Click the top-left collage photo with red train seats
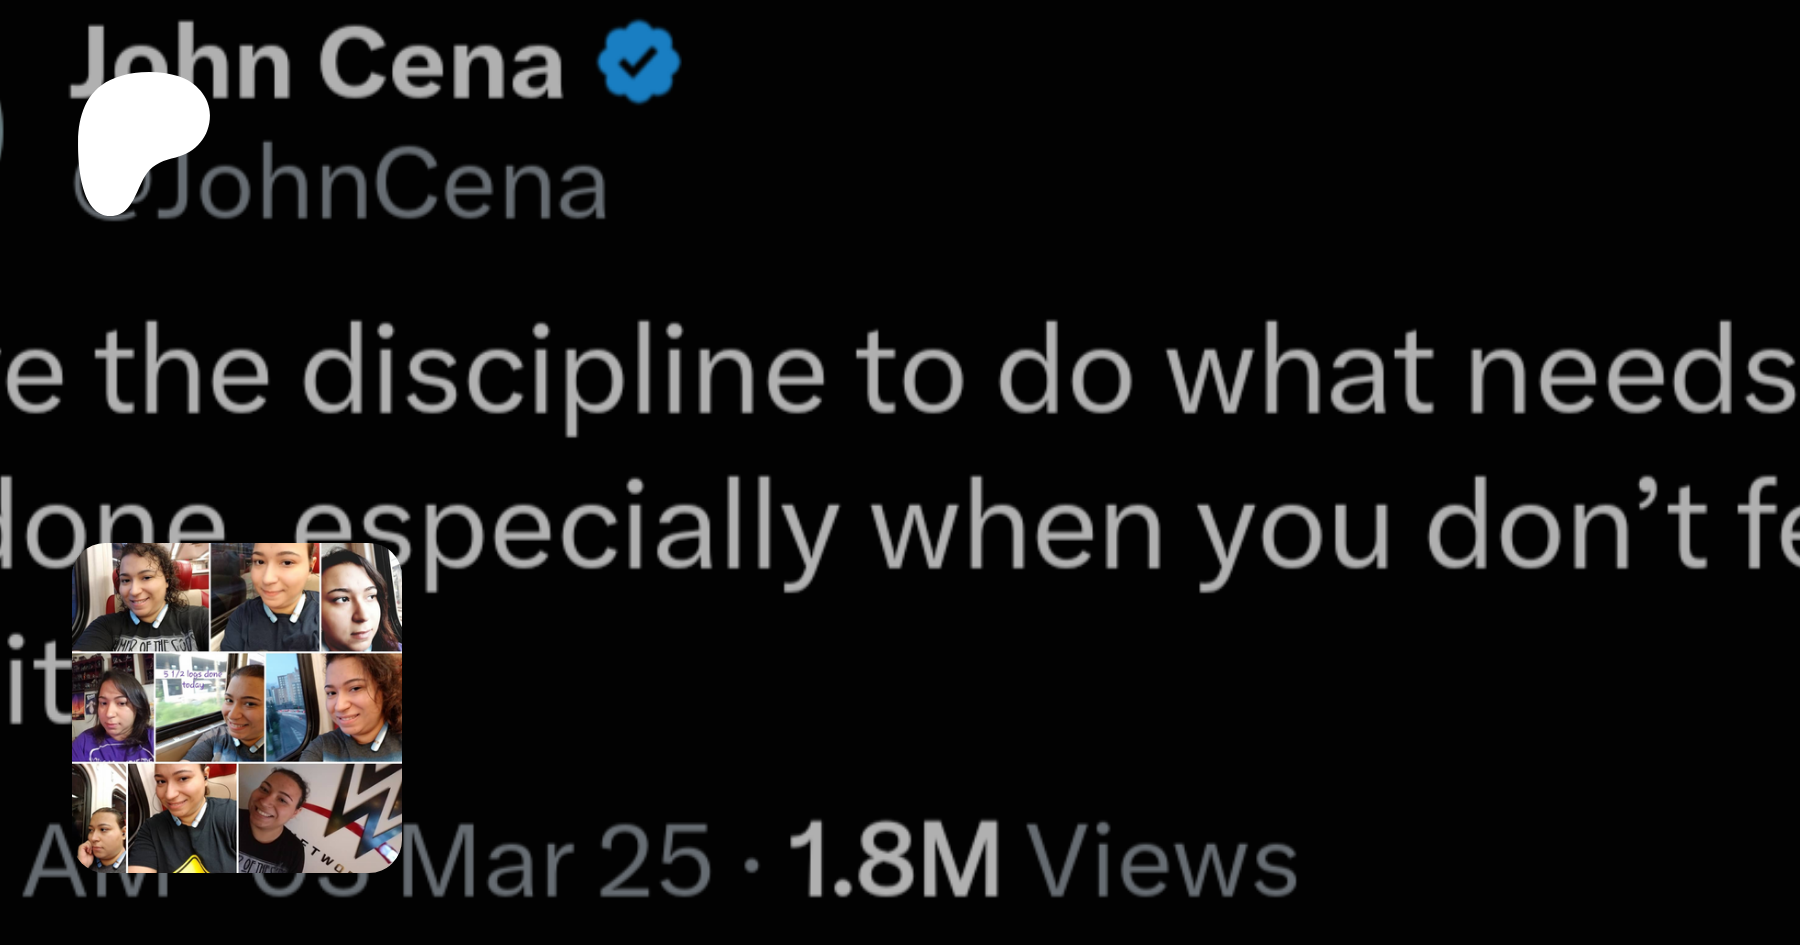1800x945 pixels. point(141,597)
